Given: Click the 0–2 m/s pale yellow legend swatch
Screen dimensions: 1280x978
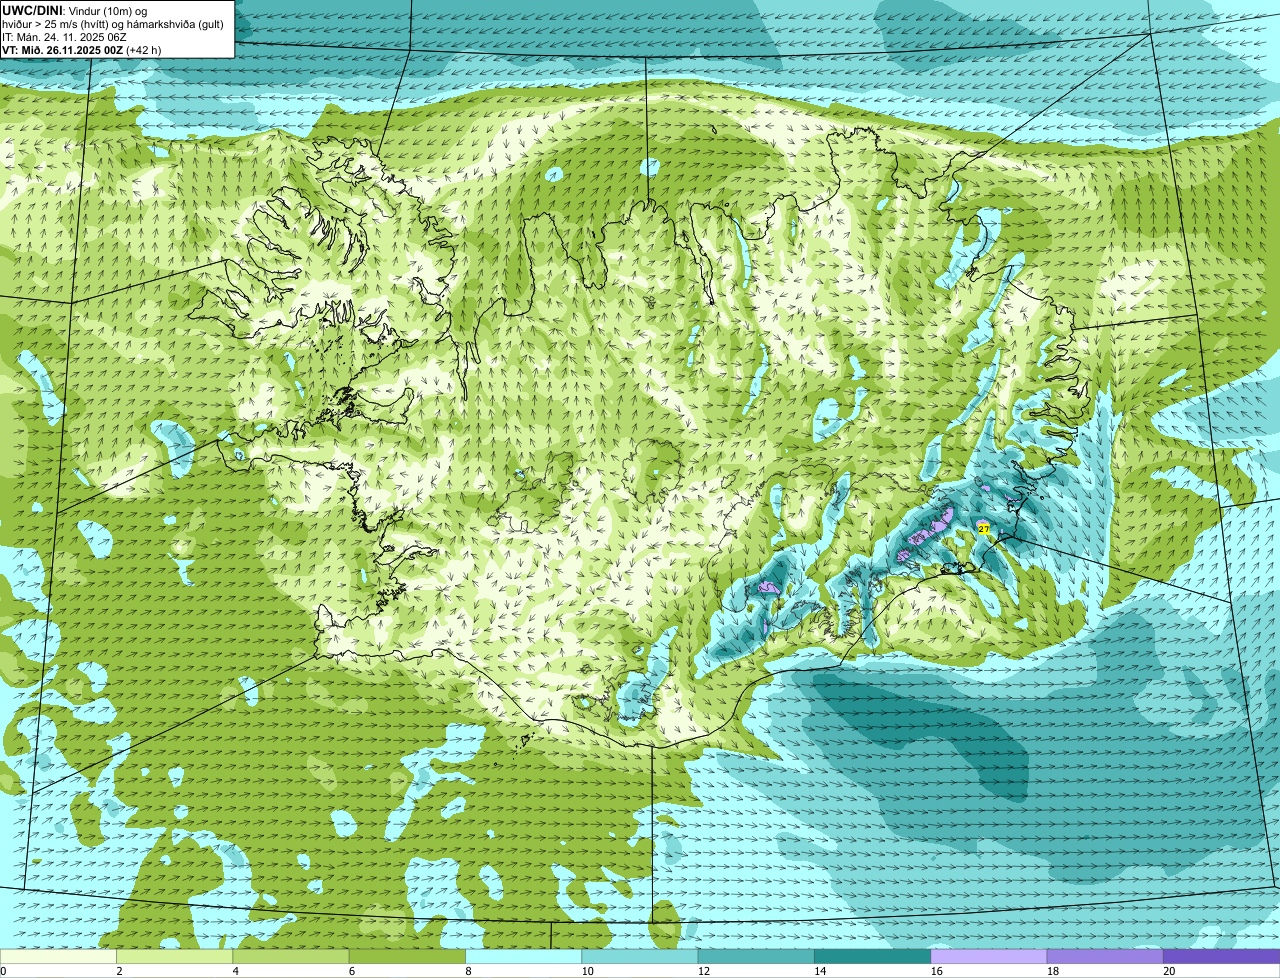Looking at the screenshot, I should point(58,956).
